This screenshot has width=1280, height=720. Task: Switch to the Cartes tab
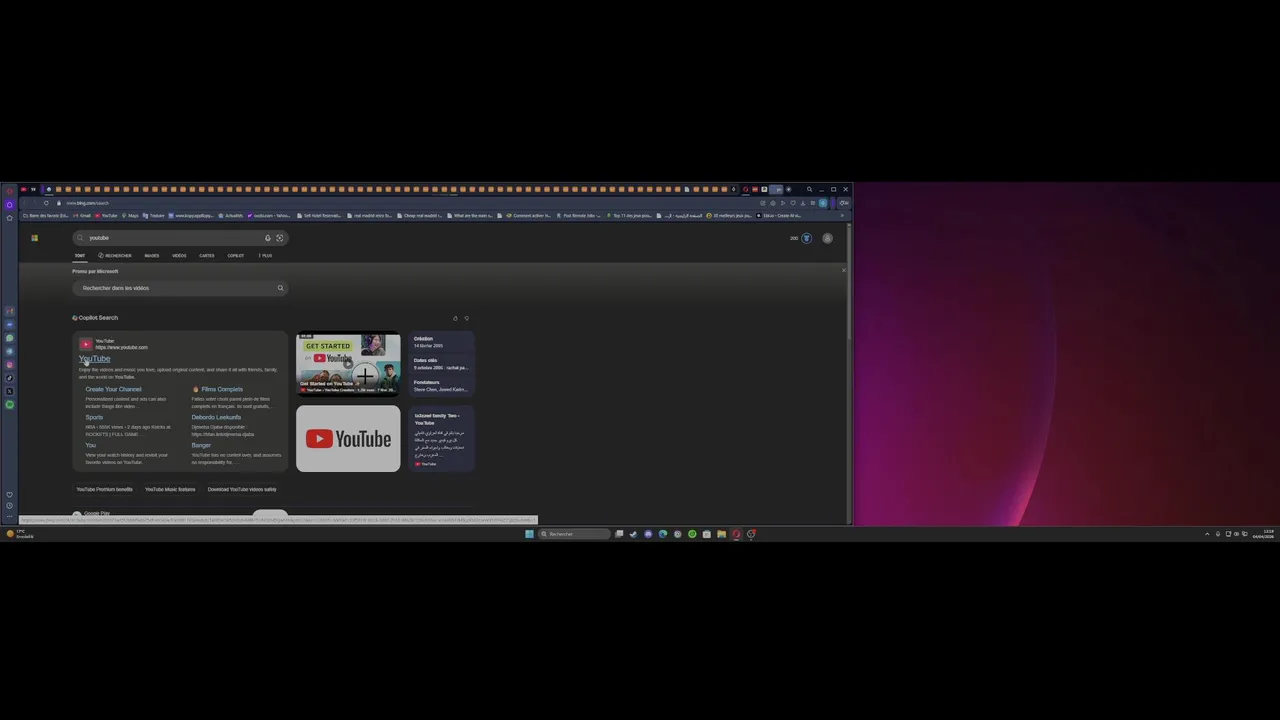(207, 256)
